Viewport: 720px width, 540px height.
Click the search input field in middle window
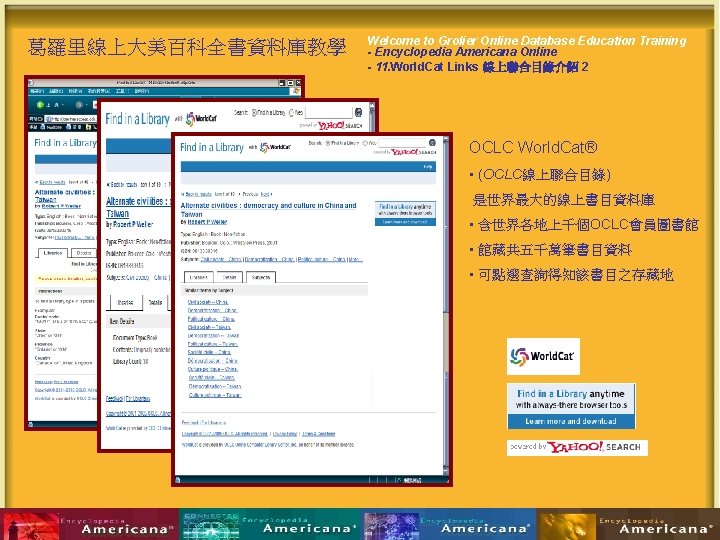coord(329,112)
